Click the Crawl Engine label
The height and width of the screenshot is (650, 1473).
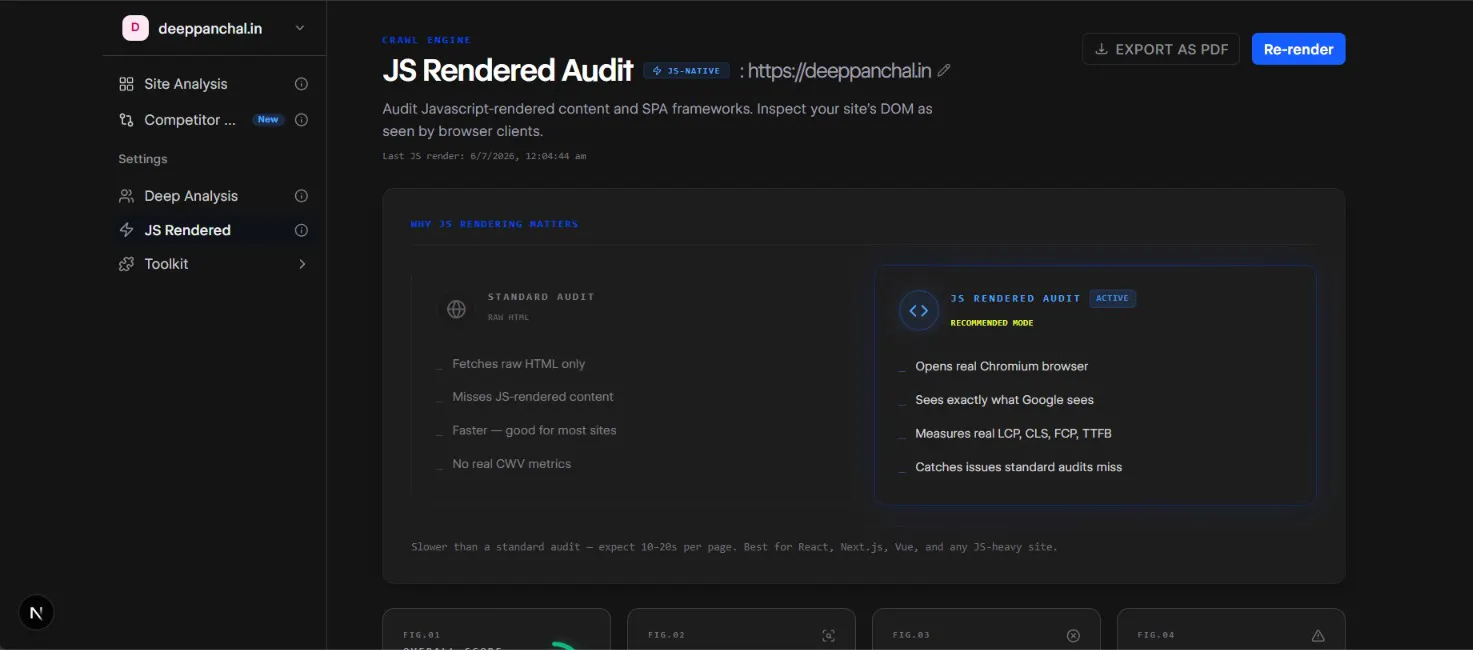point(427,40)
